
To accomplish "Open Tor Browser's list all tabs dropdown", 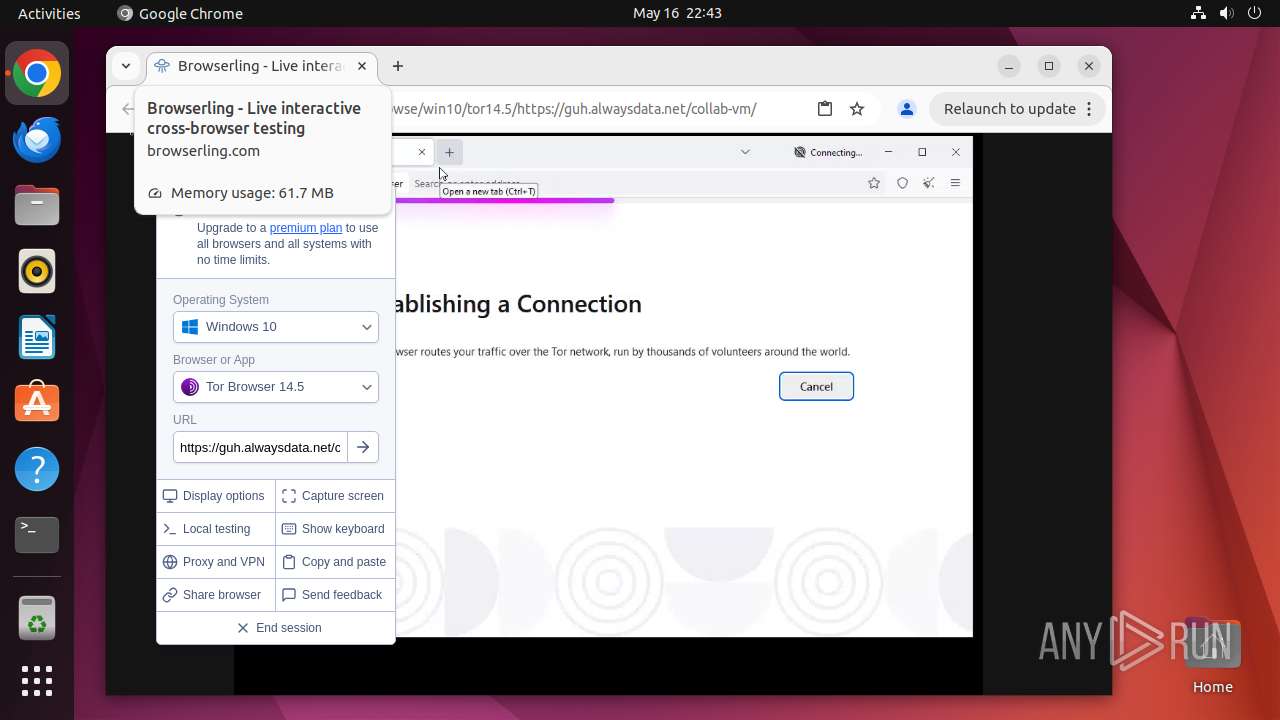I will 745,152.
